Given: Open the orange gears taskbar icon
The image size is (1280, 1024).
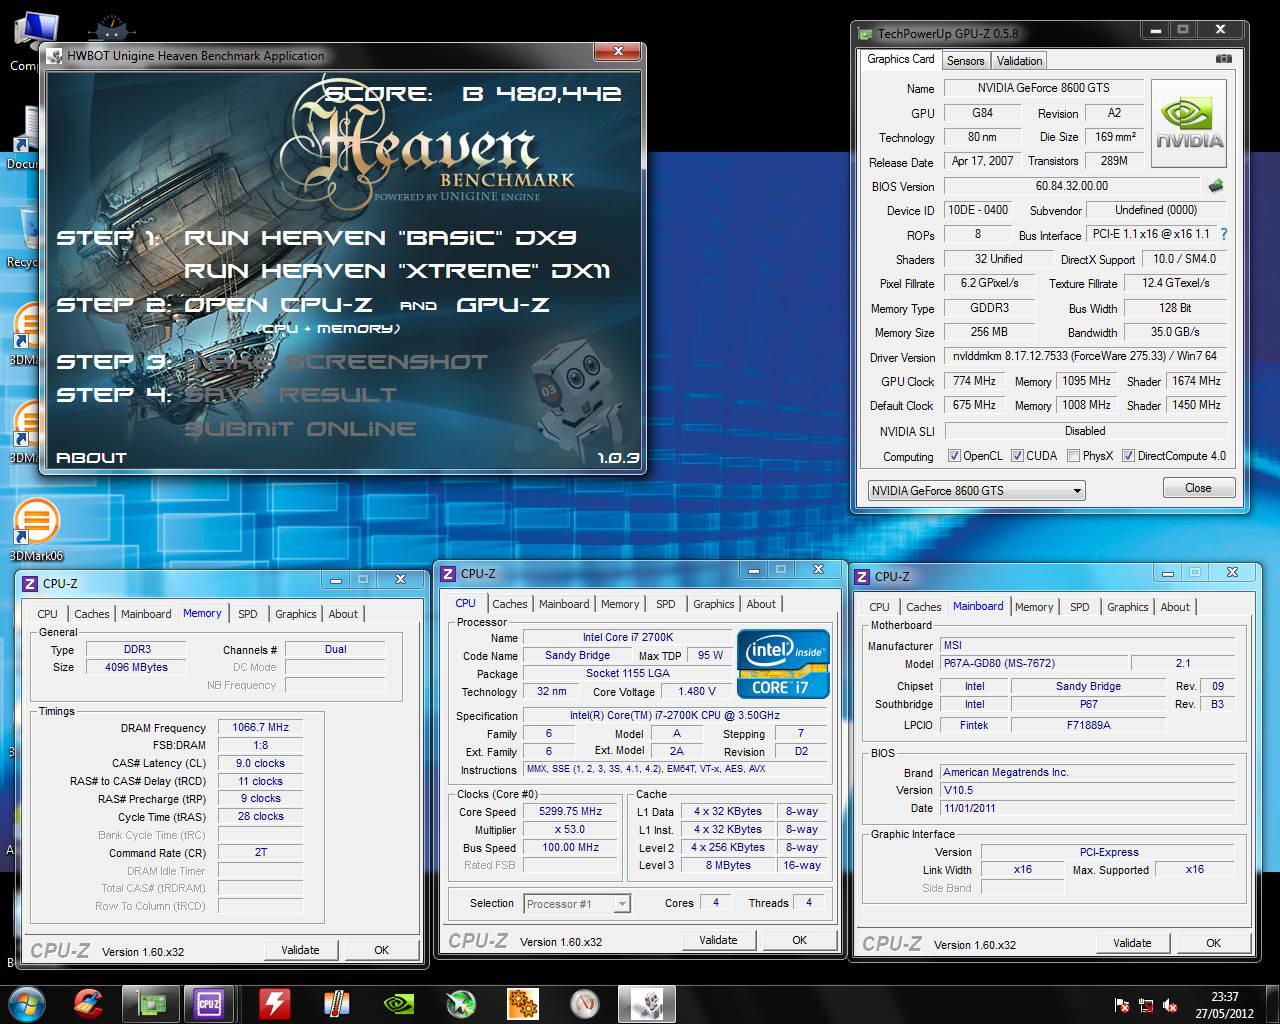Looking at the screenshot, I should point(523,1004).
